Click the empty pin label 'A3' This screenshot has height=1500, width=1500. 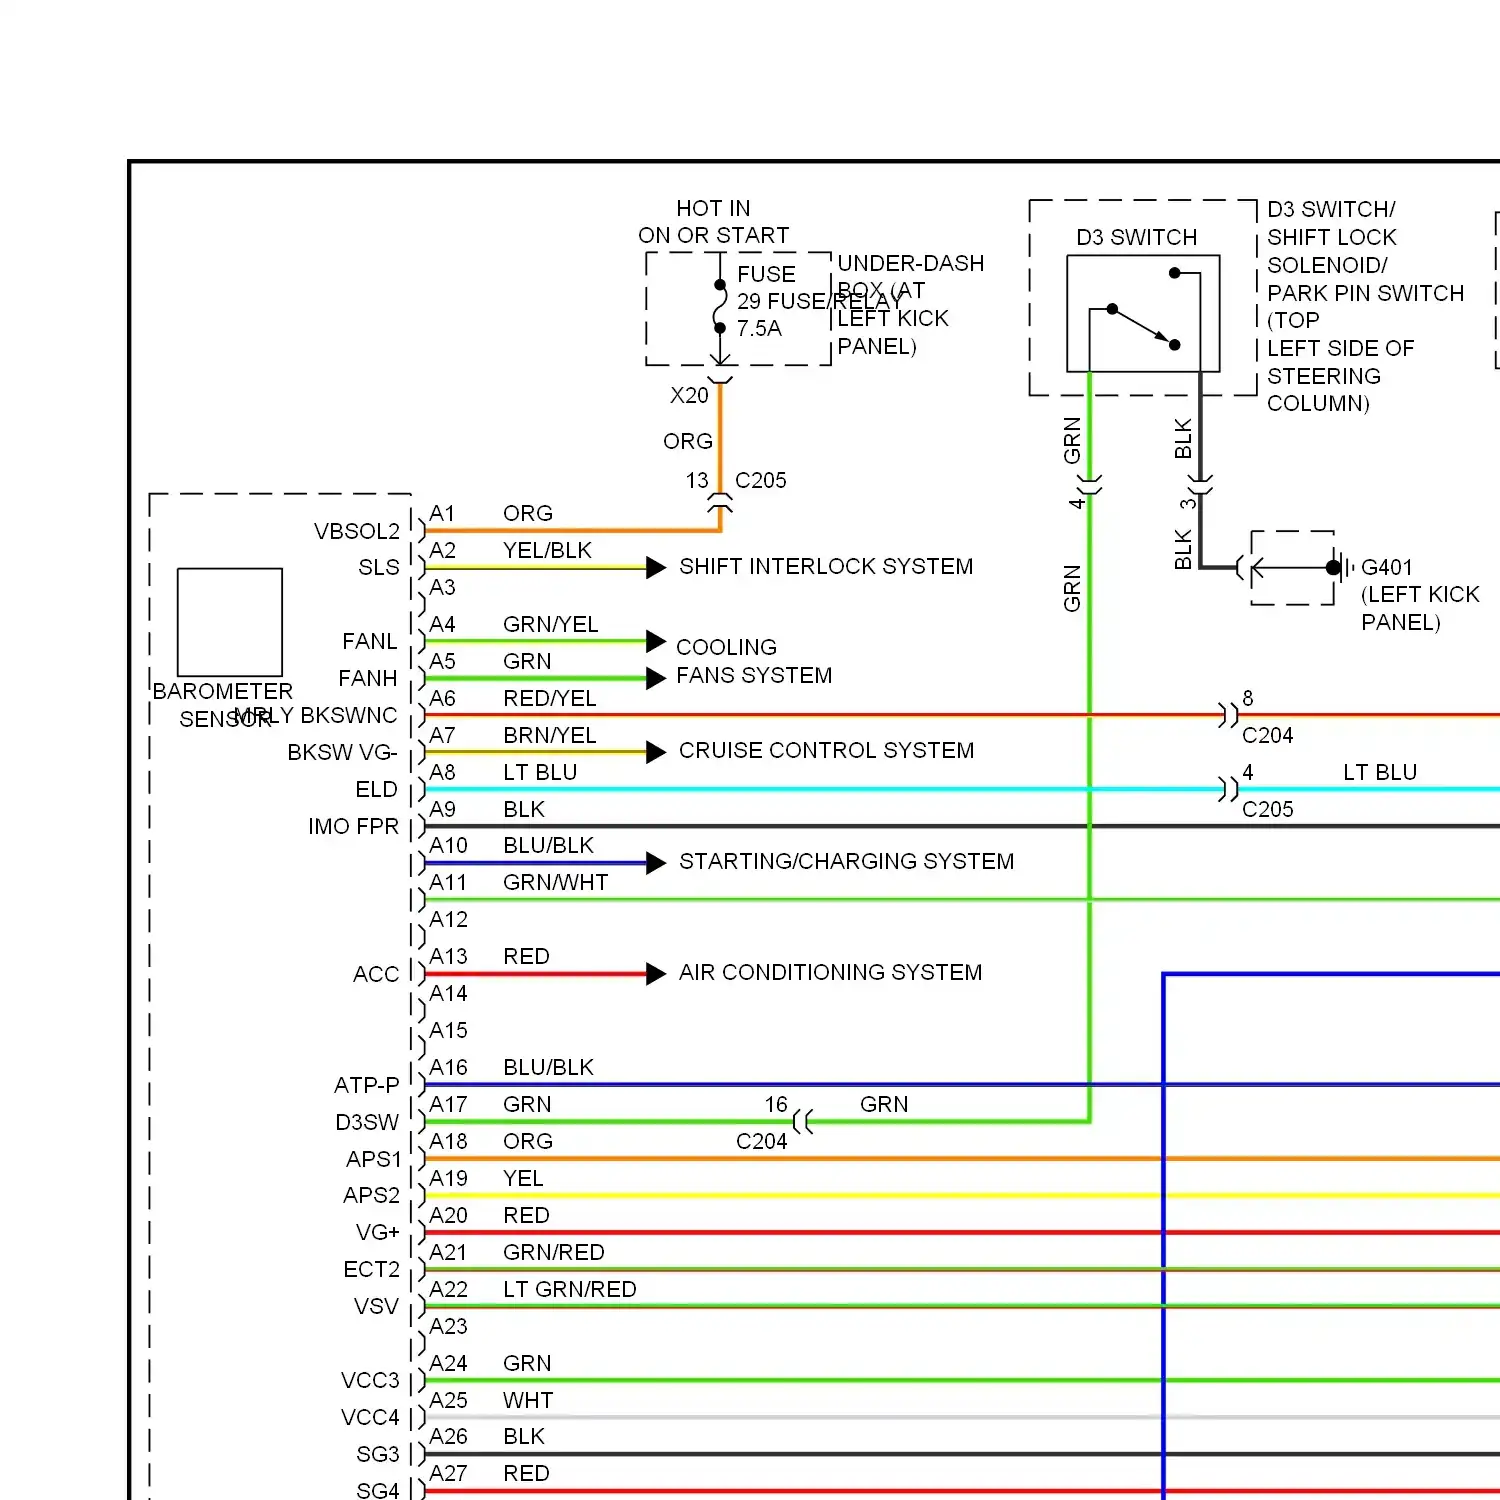click(442, 588)
